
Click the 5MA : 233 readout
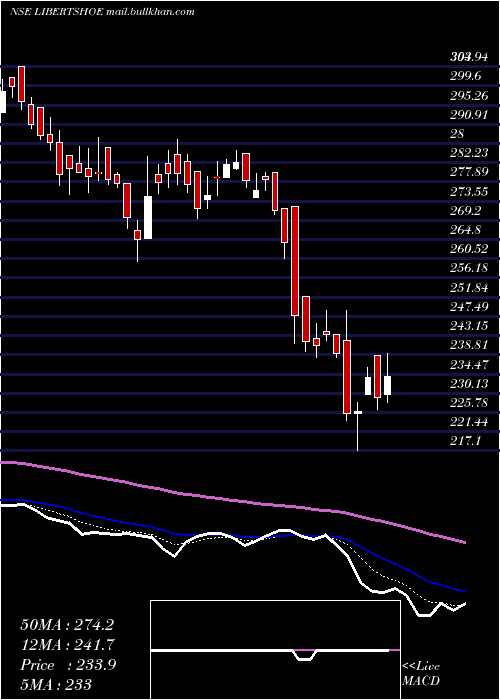tap(56, 684)
